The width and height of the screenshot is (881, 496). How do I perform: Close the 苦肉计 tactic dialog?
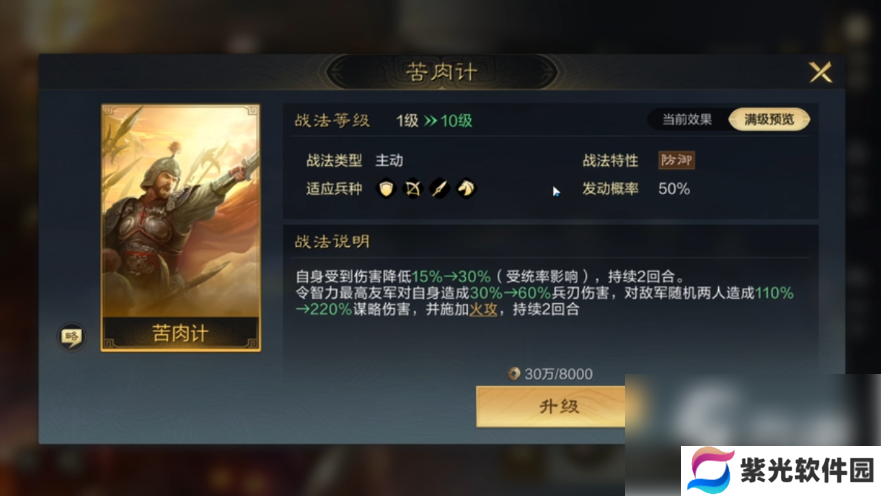click(x=821, y=72)
